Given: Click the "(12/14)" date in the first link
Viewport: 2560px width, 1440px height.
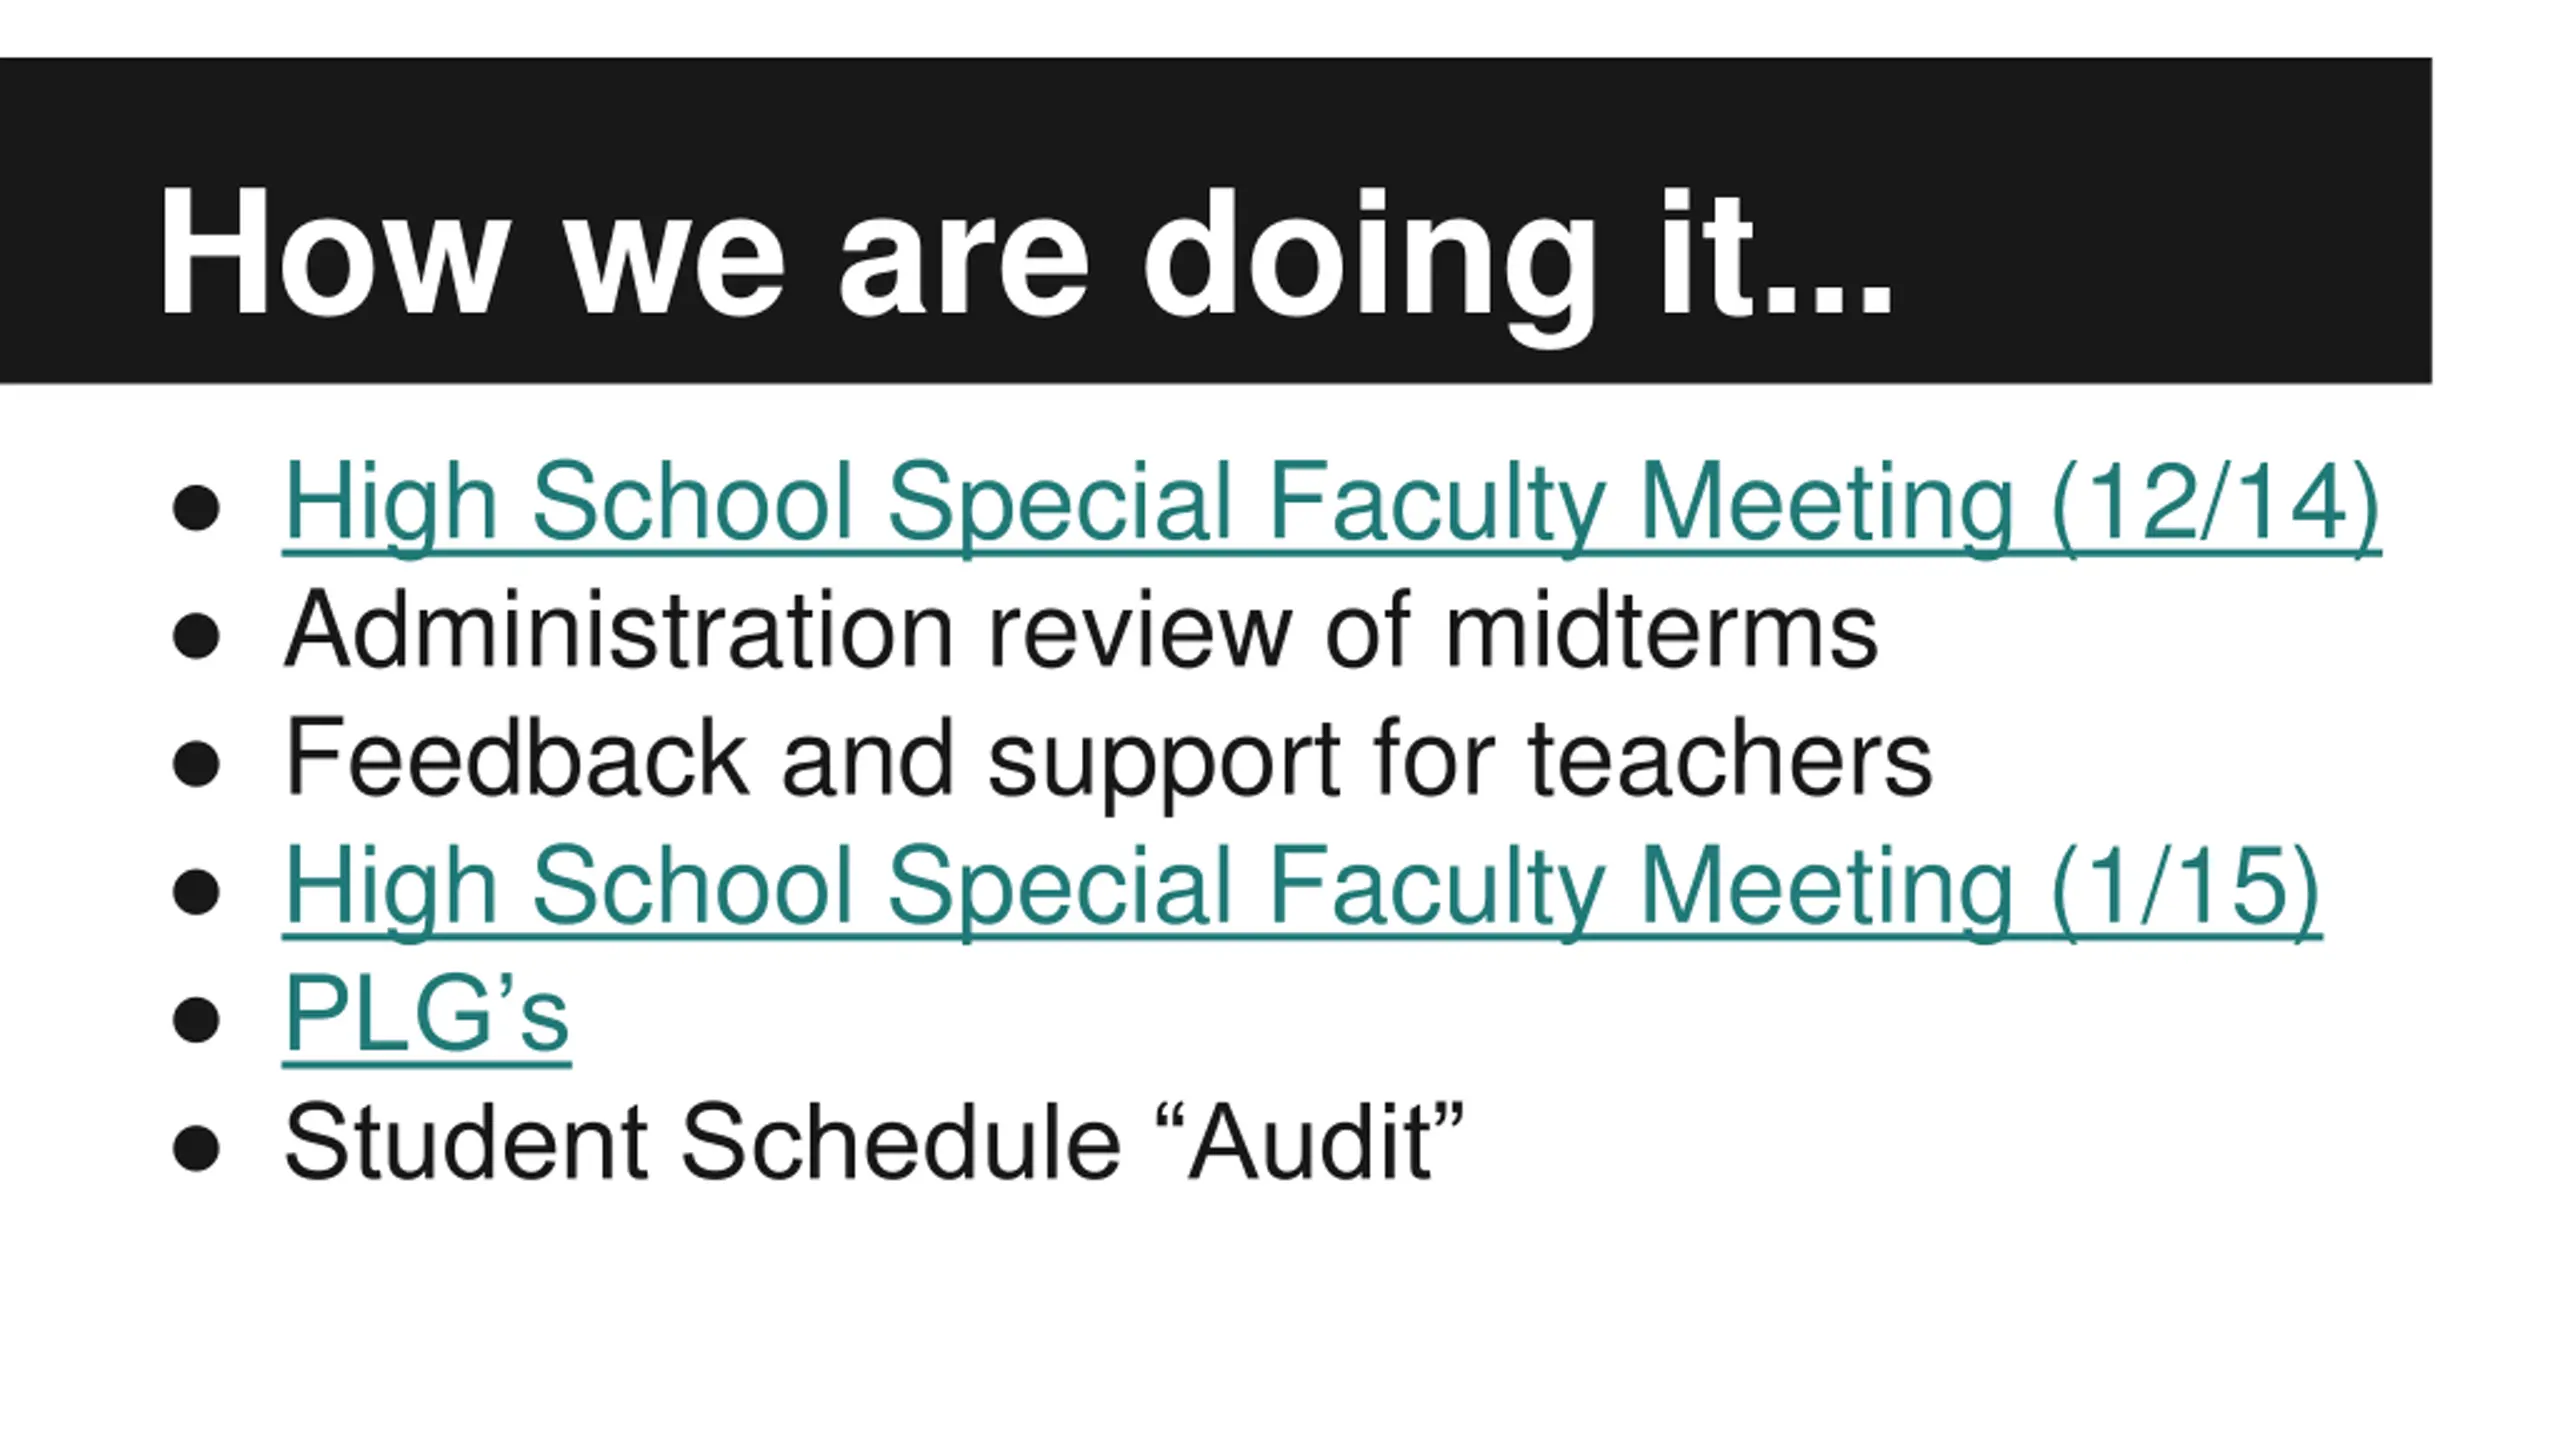Looking at the screenshot, I should pyautogui.click(x=2214, y=506).
